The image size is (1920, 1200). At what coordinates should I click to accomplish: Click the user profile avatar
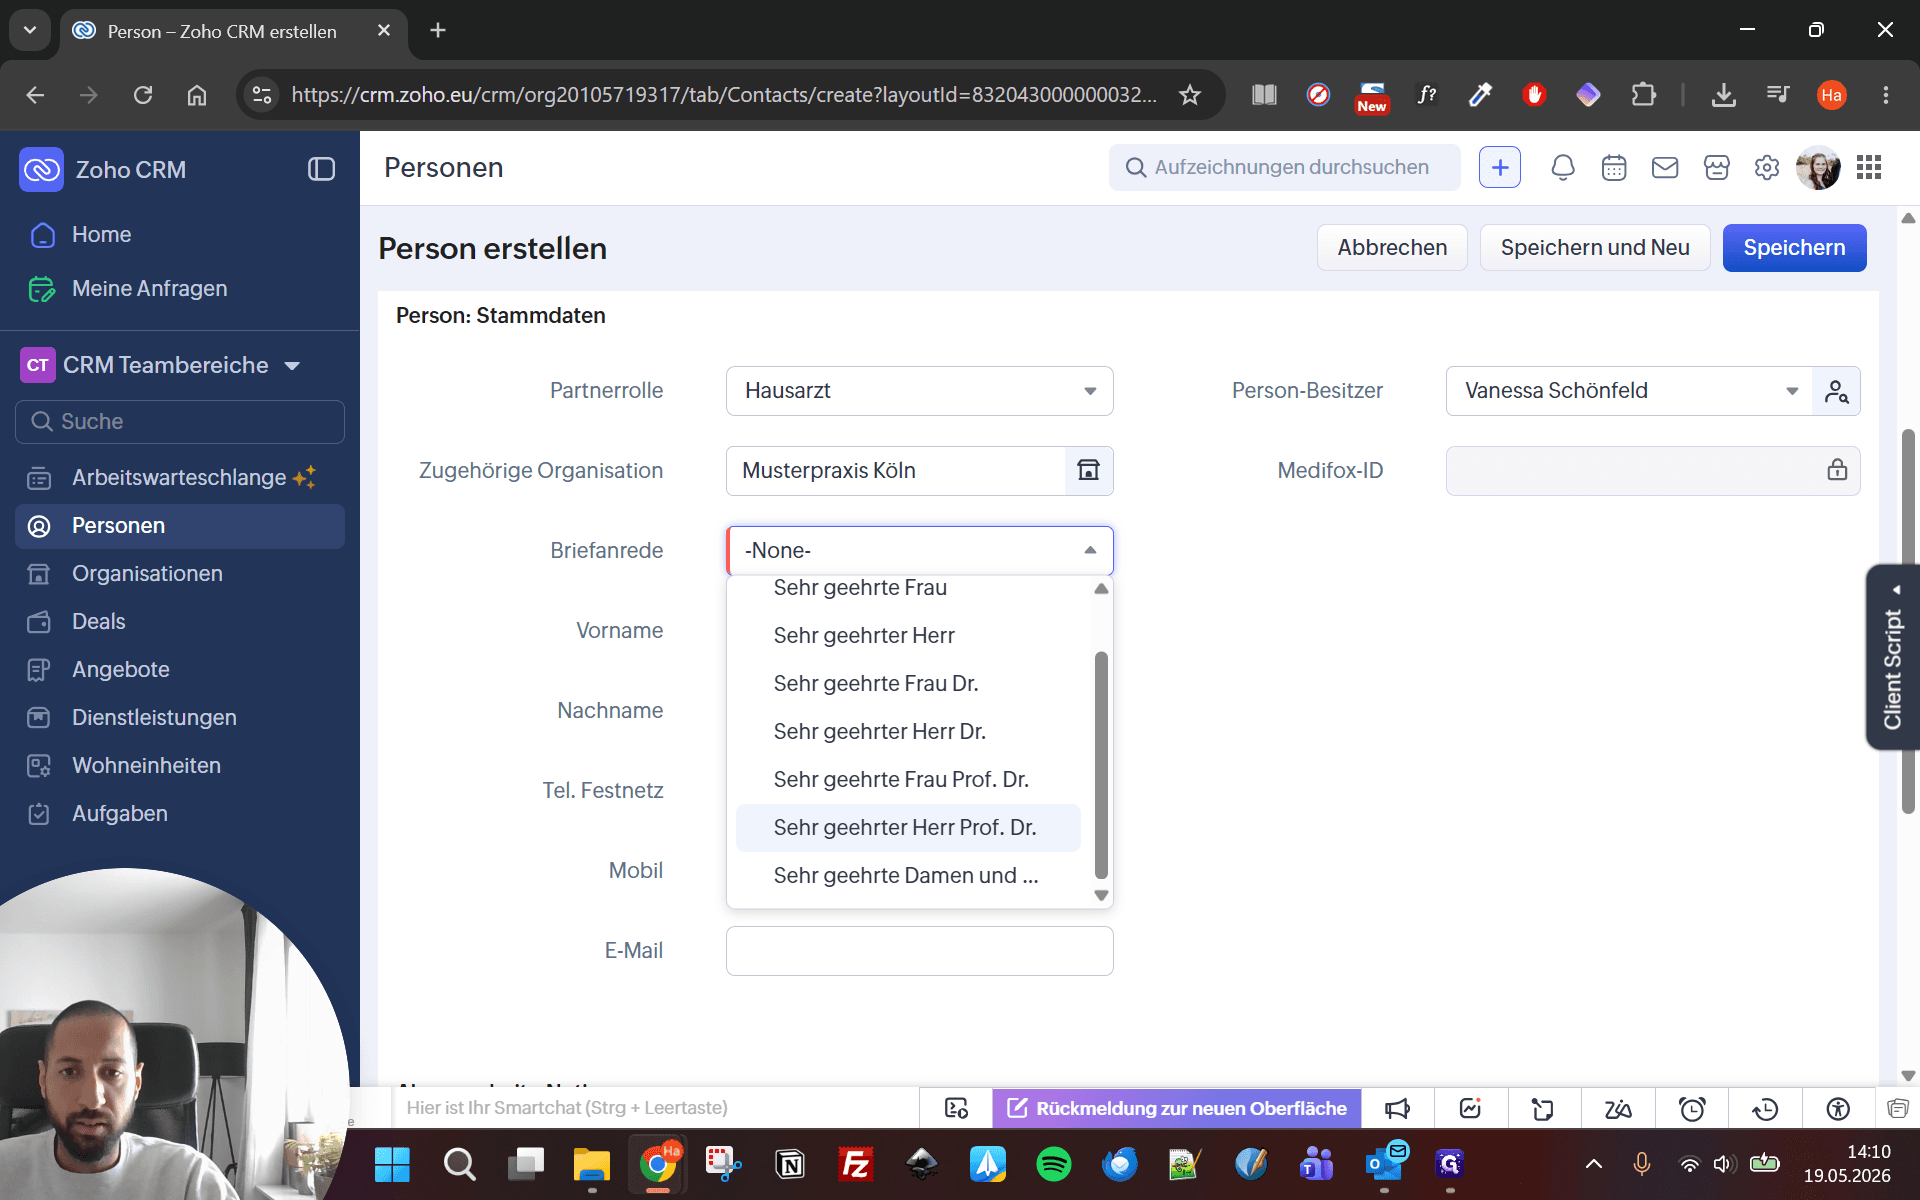coord(1817,168)
